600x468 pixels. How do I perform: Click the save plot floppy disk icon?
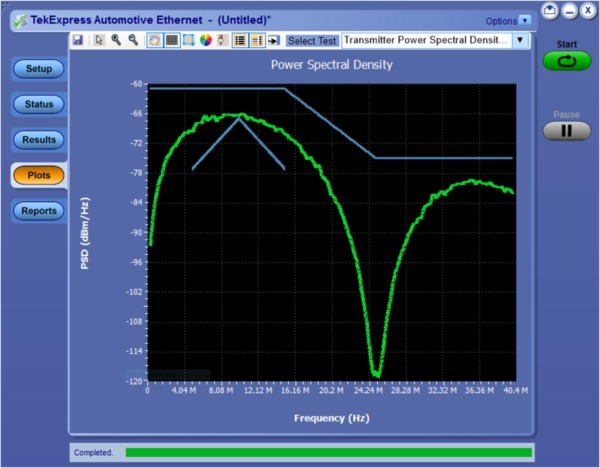click(x=78, y=41)
